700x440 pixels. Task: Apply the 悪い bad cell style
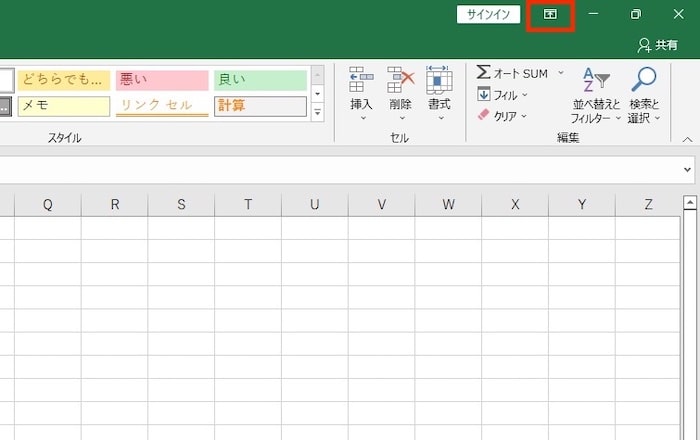[162, 80]
